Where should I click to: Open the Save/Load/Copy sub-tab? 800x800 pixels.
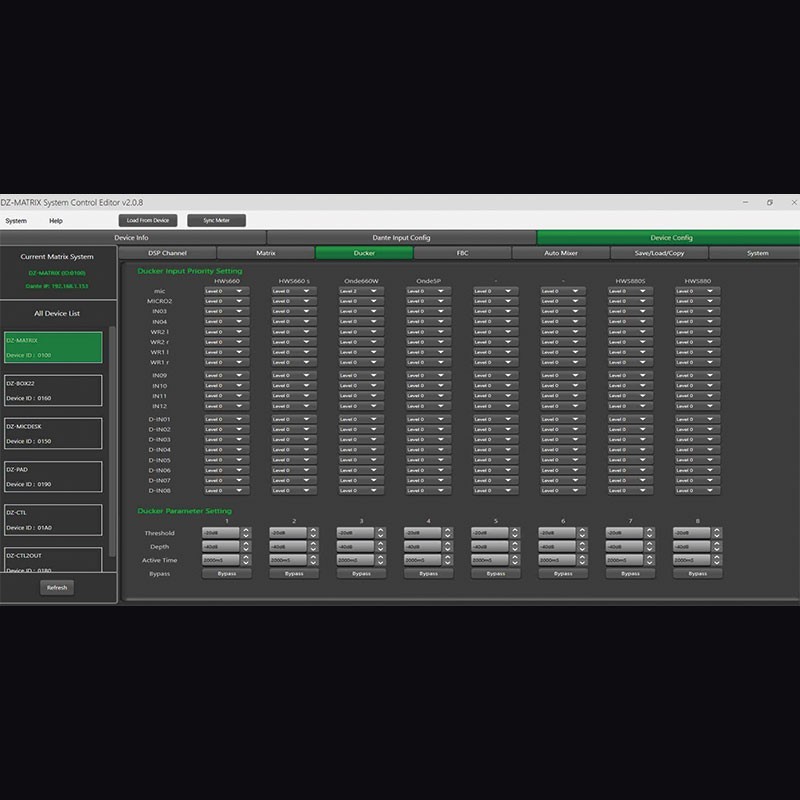click(x=659, y=253)
